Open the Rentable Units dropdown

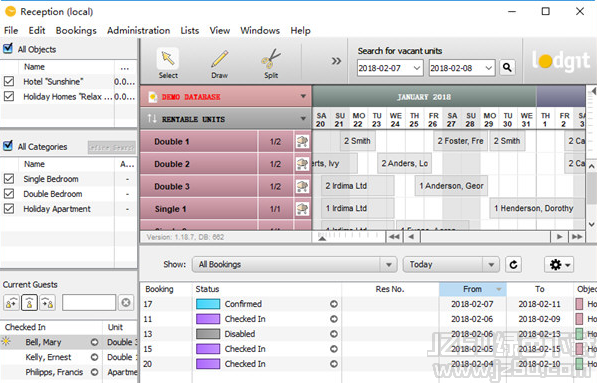(x=303, y=119)
